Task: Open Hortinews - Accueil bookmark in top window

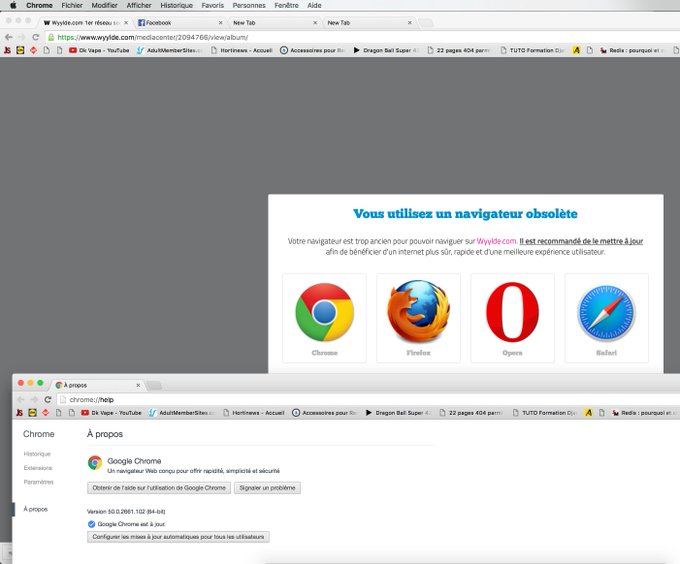Action: coord(241,50)
